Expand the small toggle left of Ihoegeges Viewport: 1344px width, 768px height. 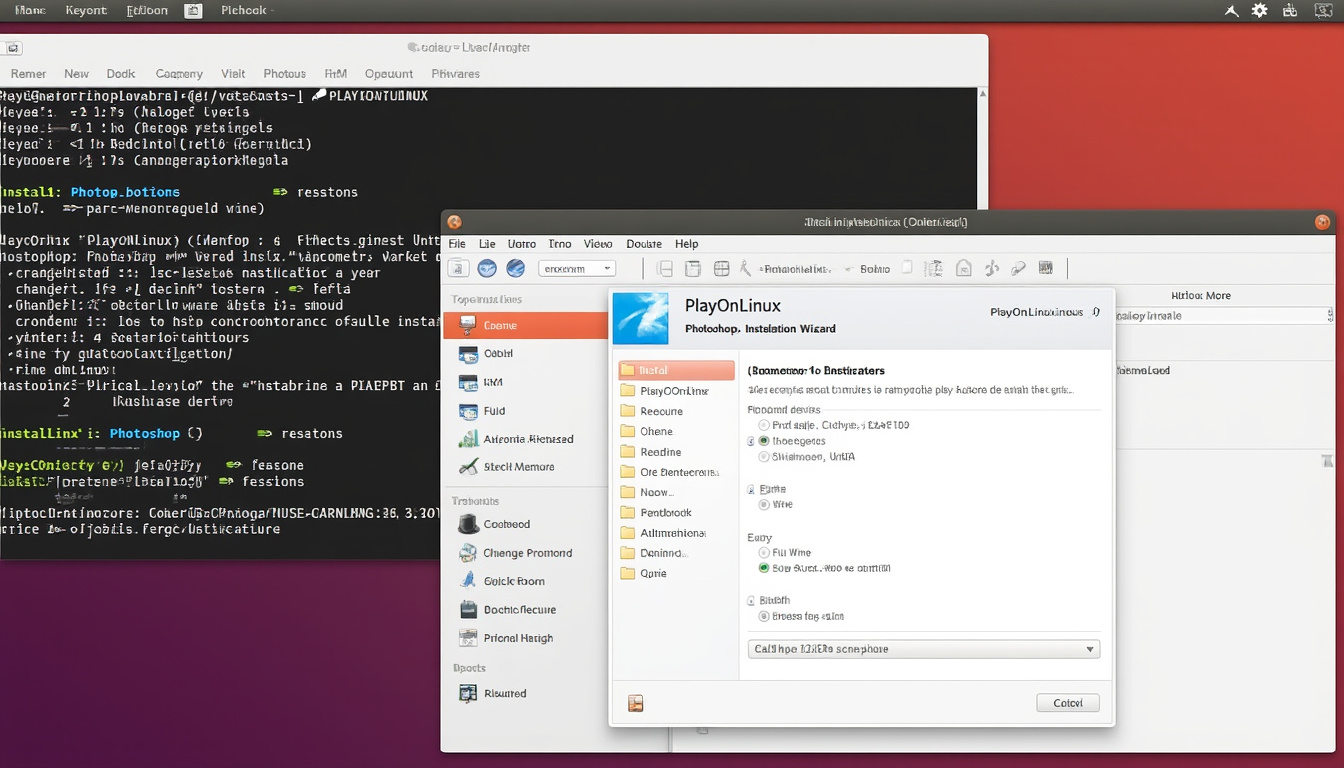tap(751, 441)
